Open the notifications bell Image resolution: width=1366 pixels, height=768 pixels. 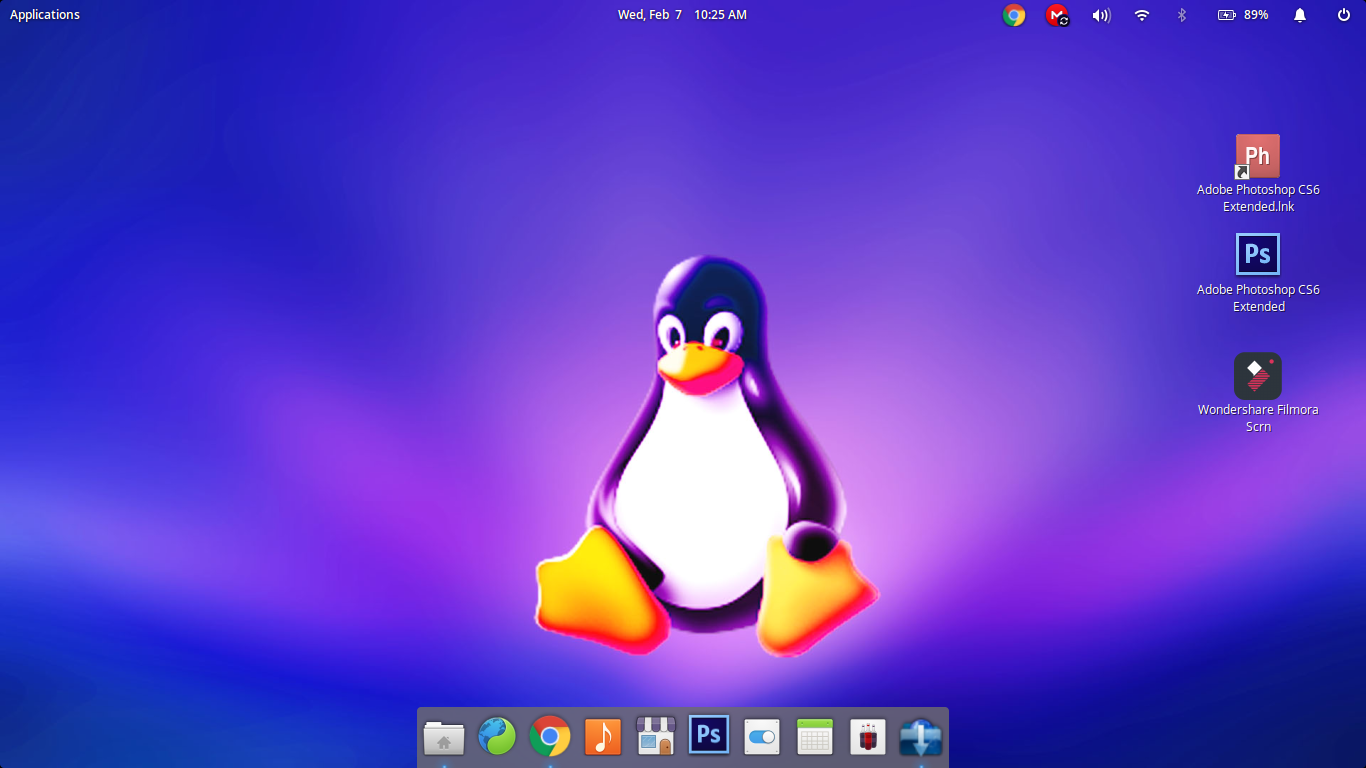(x=1300, y=15)
